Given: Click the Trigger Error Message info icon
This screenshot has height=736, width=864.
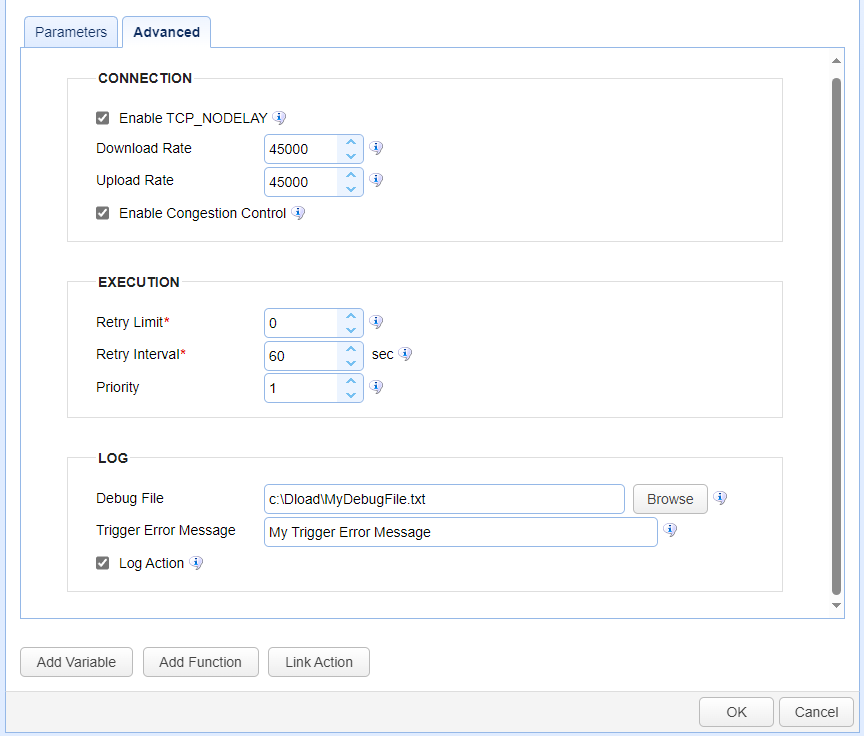Looking at the screenshot, I should point(670,530).
